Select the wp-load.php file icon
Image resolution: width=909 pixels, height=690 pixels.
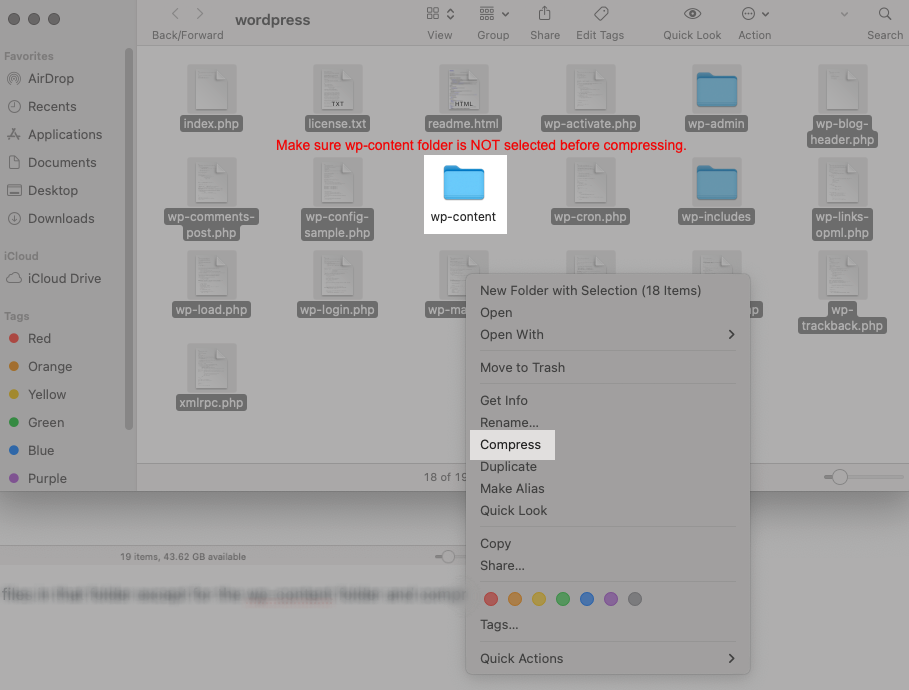coord(211,275)
